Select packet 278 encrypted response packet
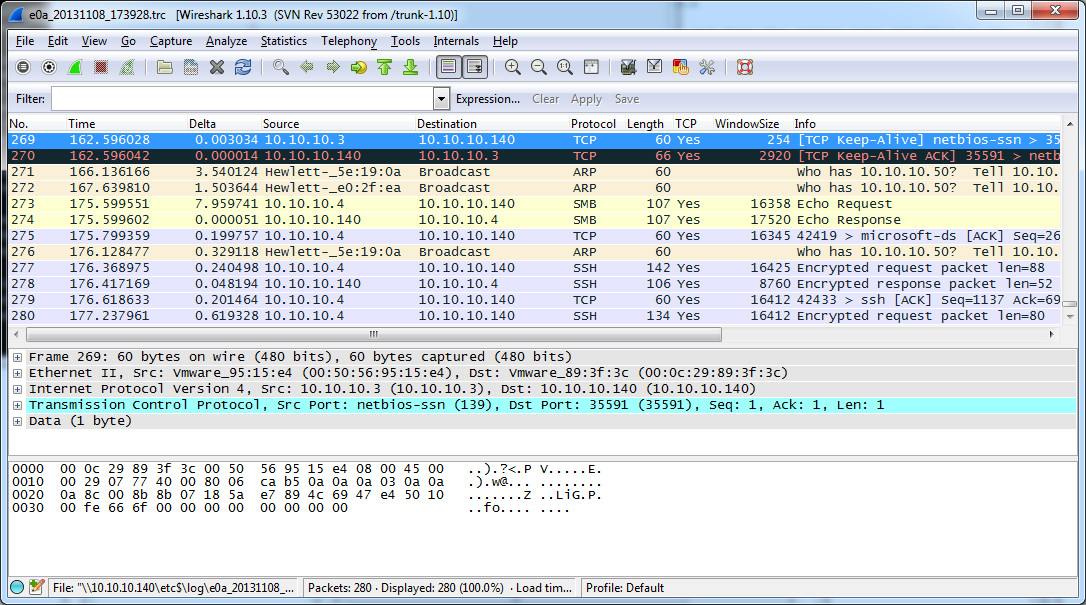This screenshot has width=1086, height=605. [534, 284]
